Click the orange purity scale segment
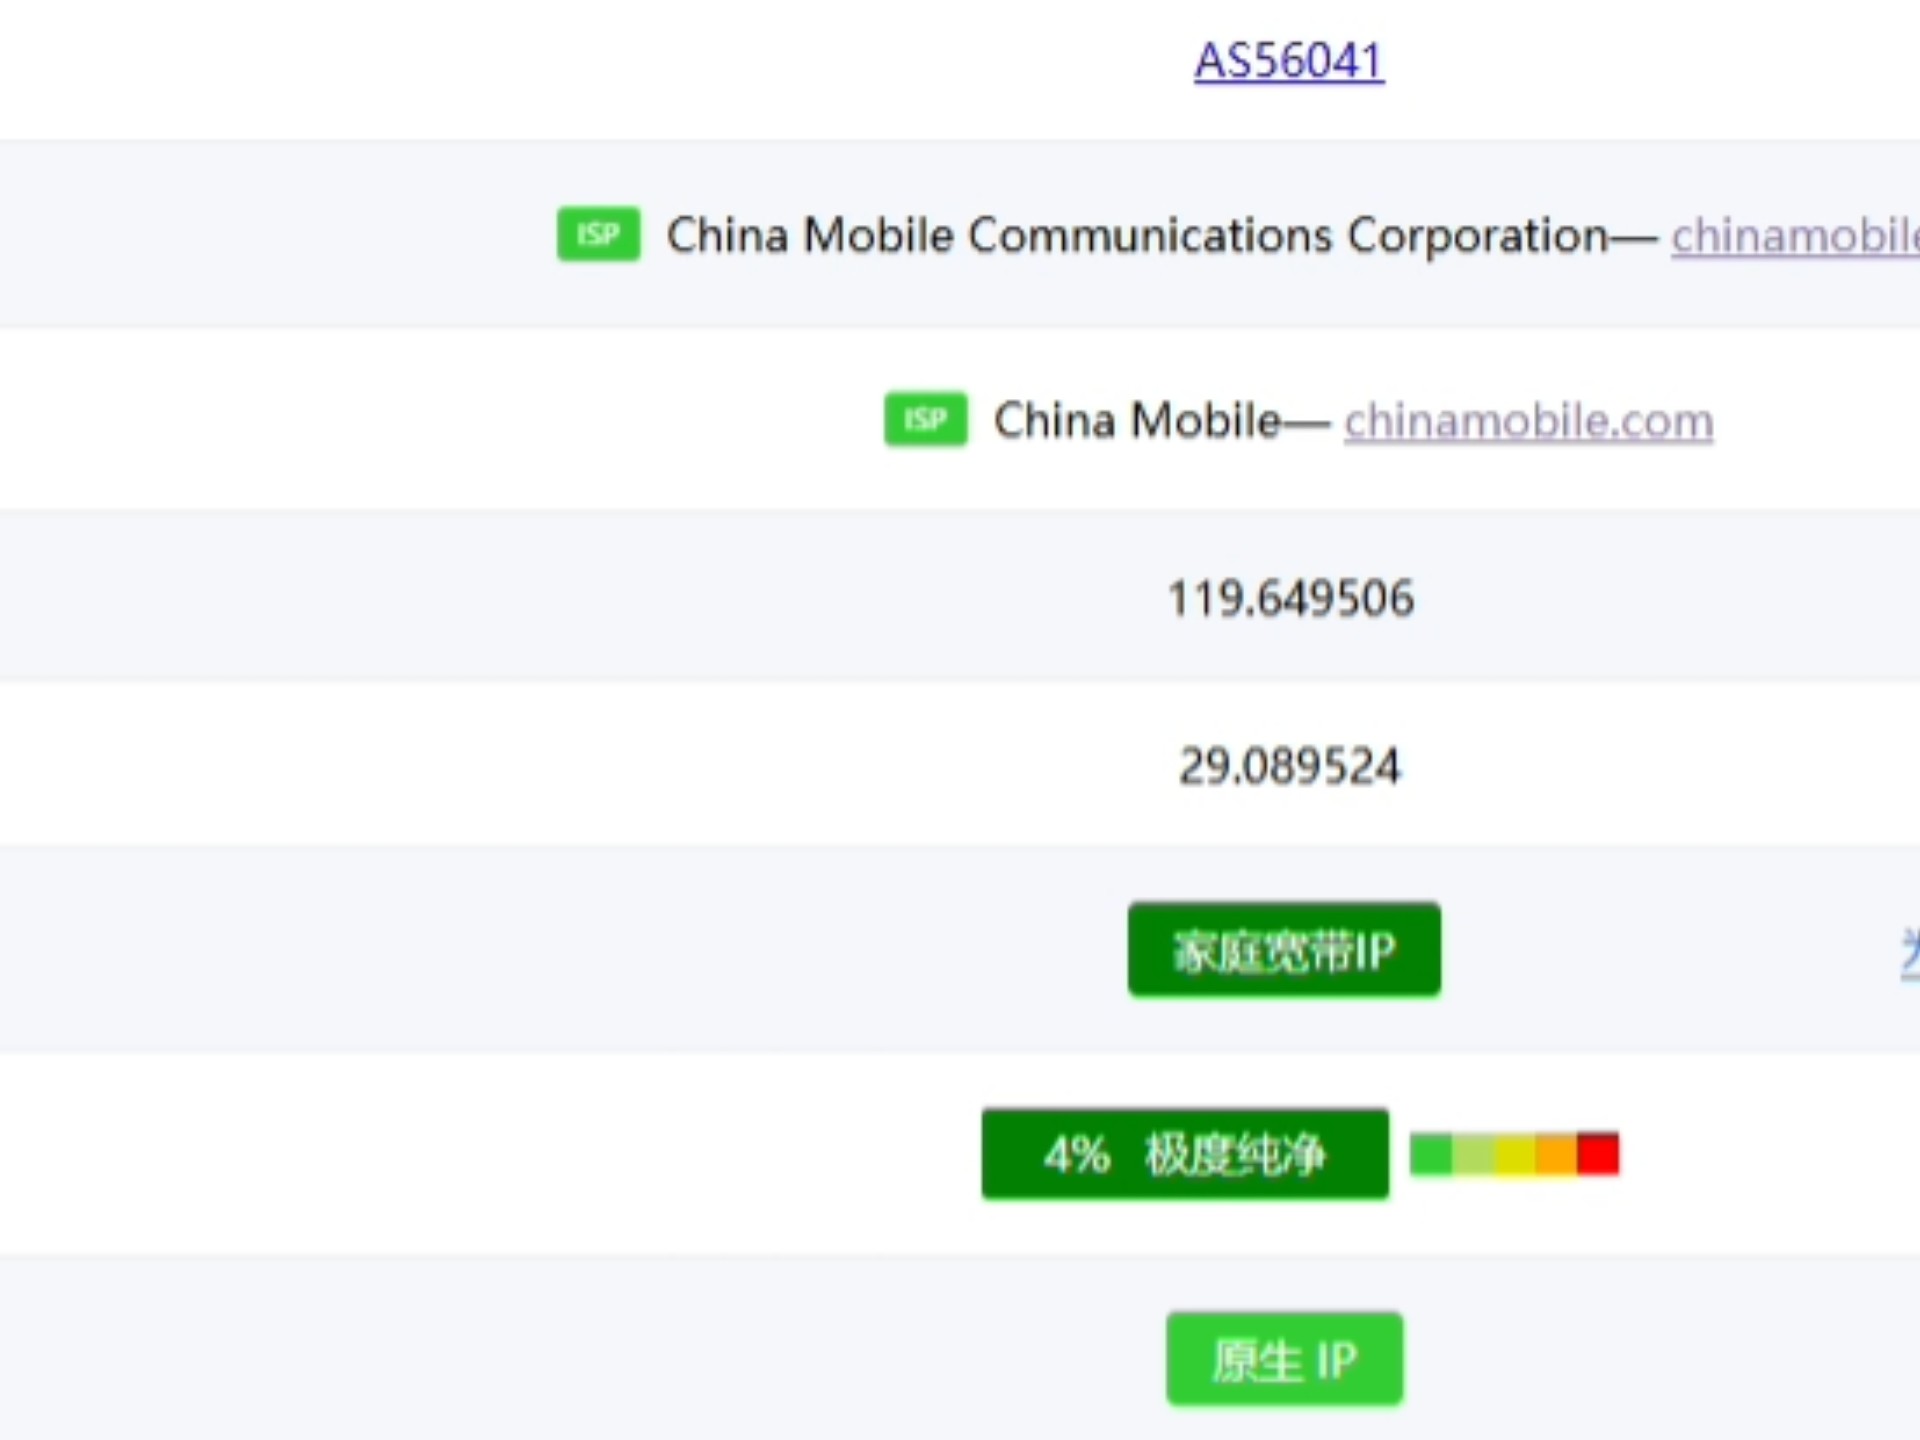 tap(1556, 1152)
